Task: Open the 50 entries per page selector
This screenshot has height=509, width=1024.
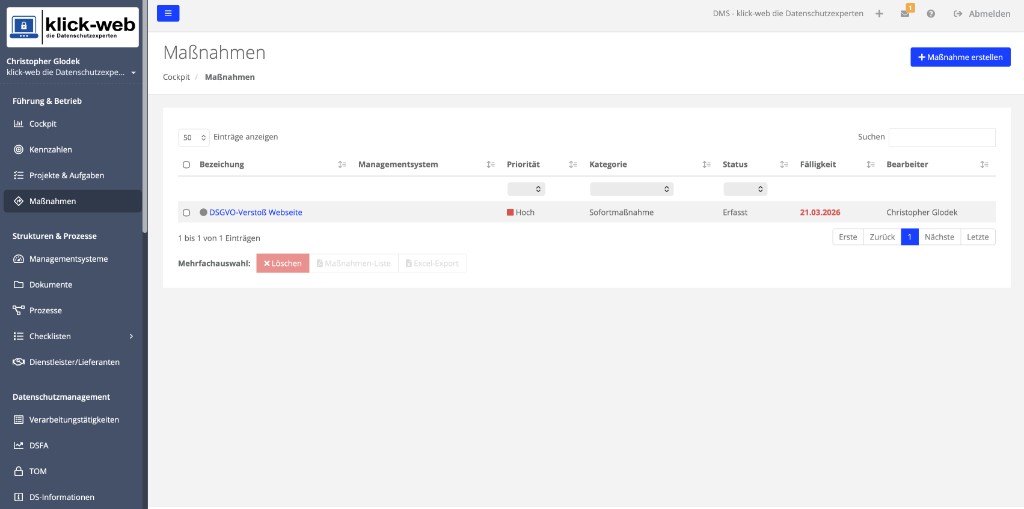Action: click(x=194, y=138)
